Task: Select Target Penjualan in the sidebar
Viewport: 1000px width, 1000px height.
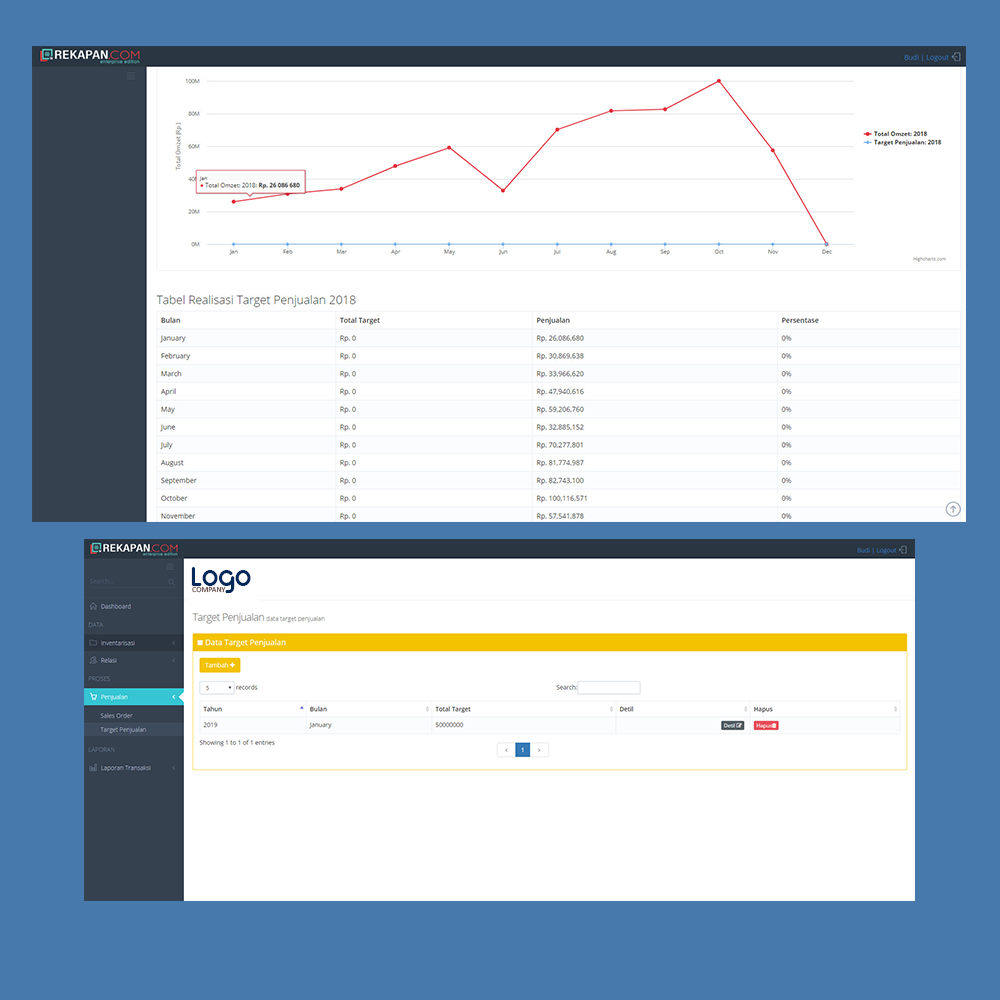Action: coord(123,730)
